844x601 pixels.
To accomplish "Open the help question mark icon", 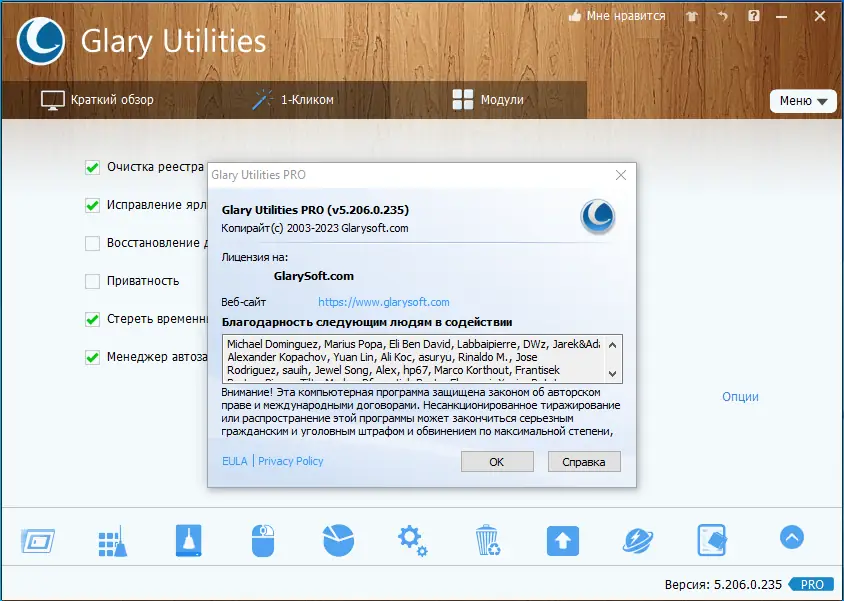I will (754, 16).
